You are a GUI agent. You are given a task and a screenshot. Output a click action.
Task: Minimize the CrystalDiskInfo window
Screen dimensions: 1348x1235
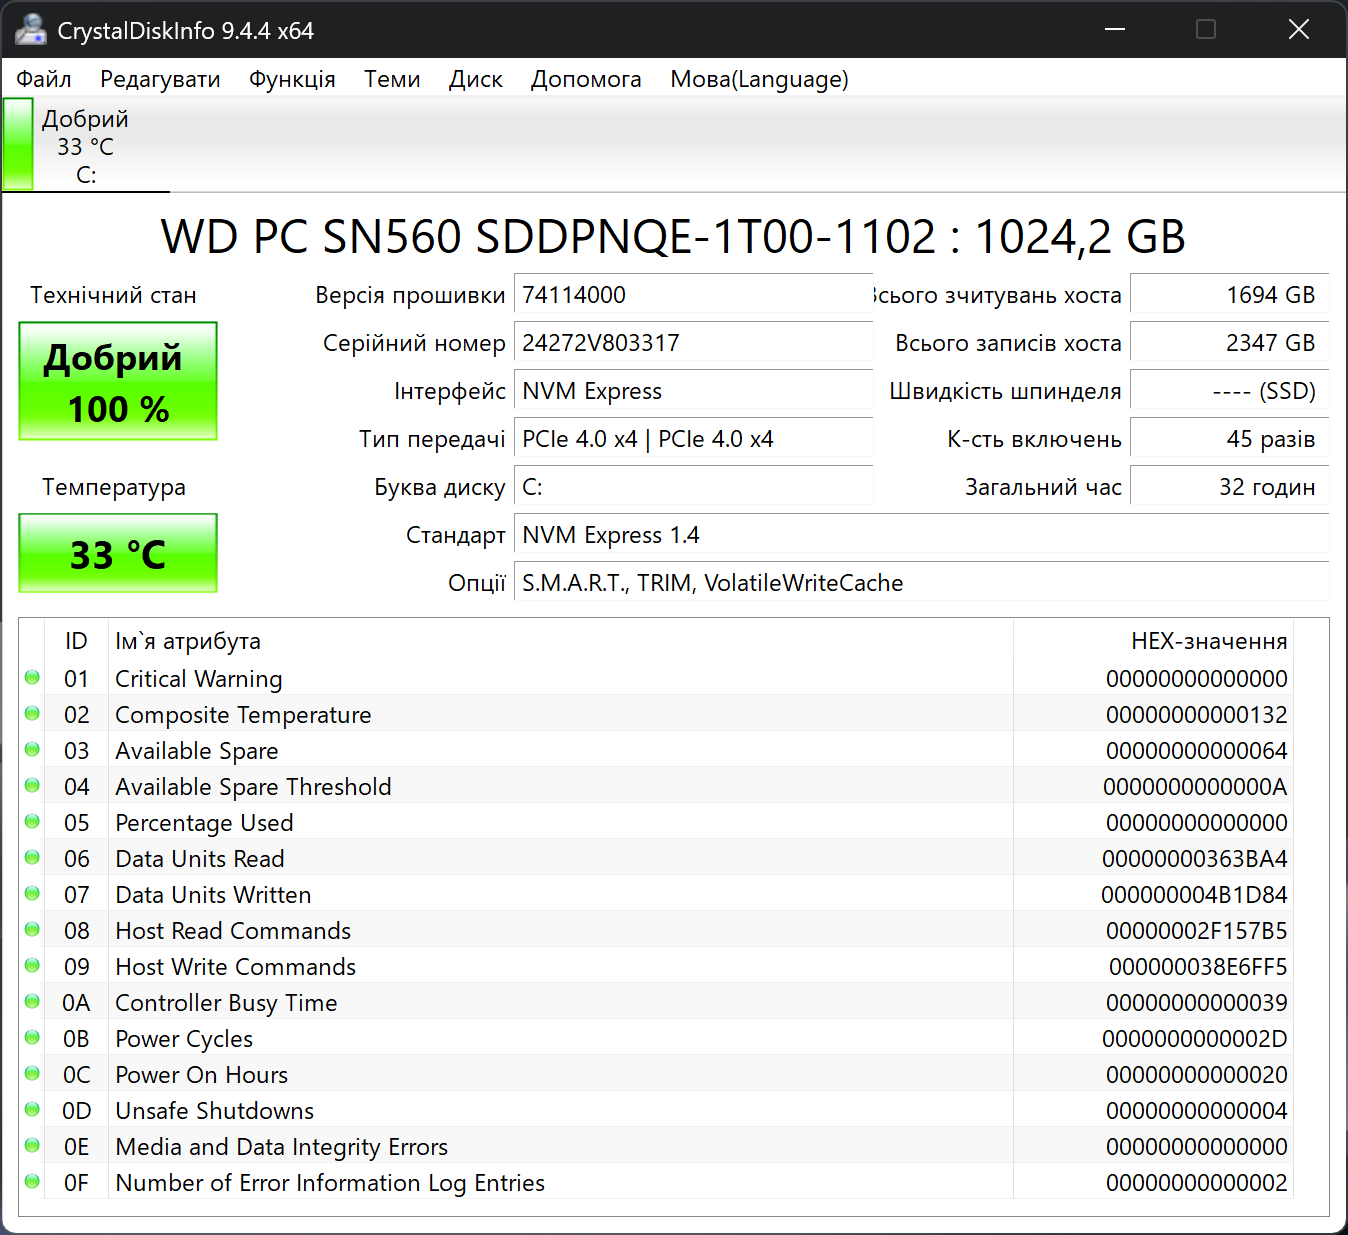pyautogui.click(x=1115, y=29)
